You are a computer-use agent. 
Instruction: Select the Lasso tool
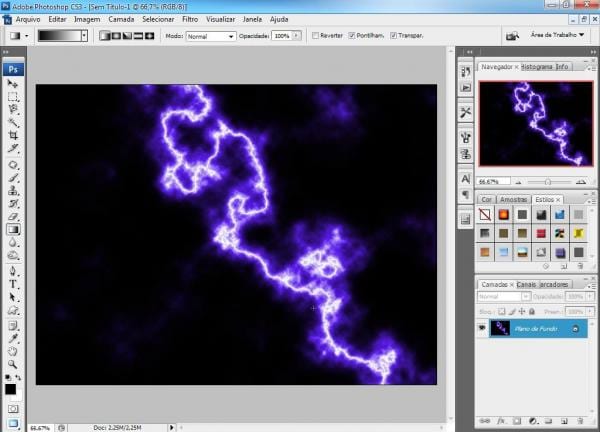[13, 109]
